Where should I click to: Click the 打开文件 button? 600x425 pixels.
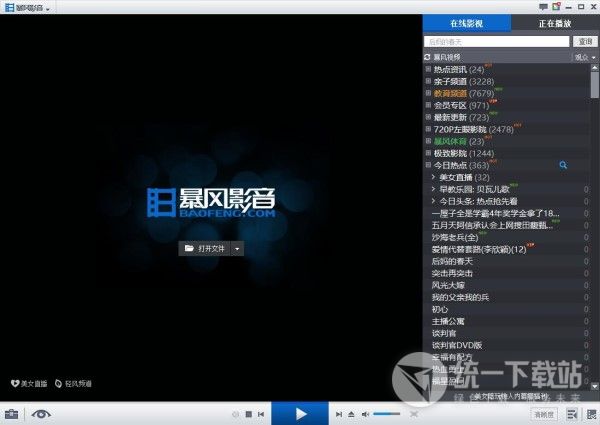coord(205,248)
